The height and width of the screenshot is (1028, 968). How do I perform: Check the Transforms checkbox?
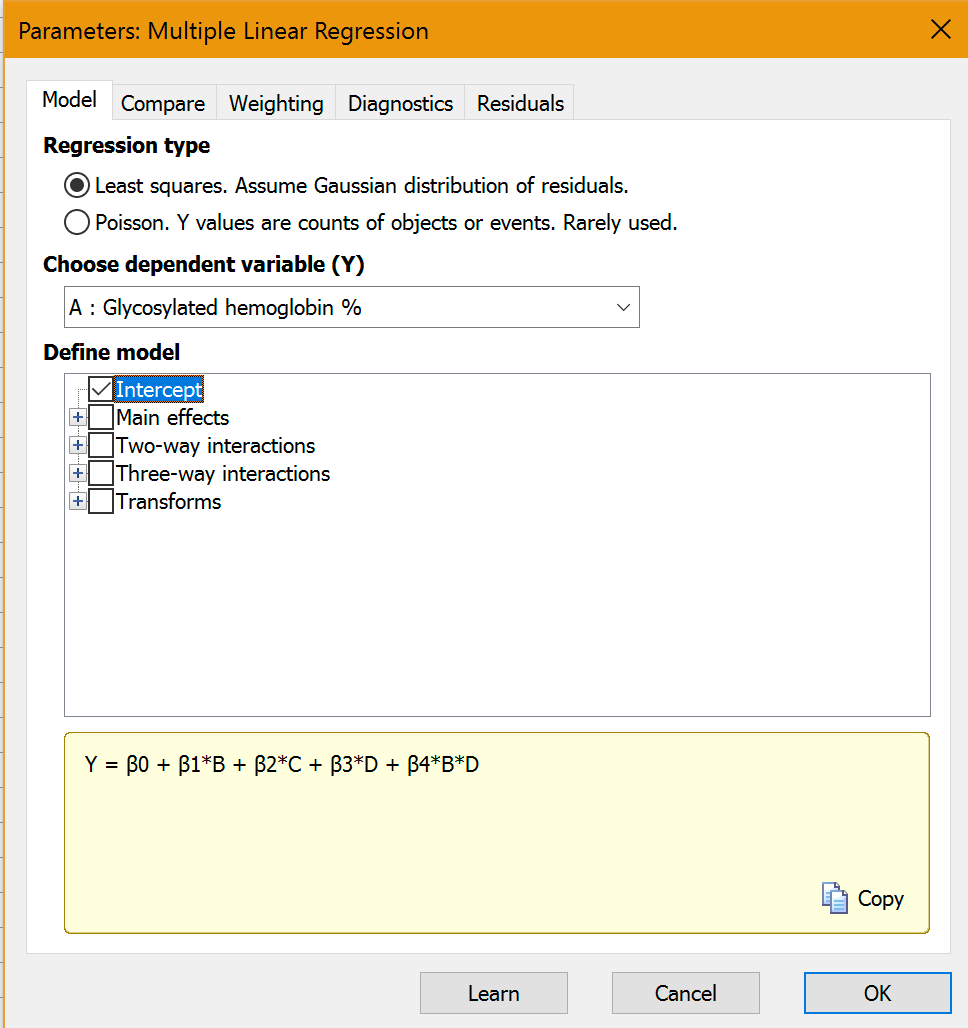(x=101, y=502)
